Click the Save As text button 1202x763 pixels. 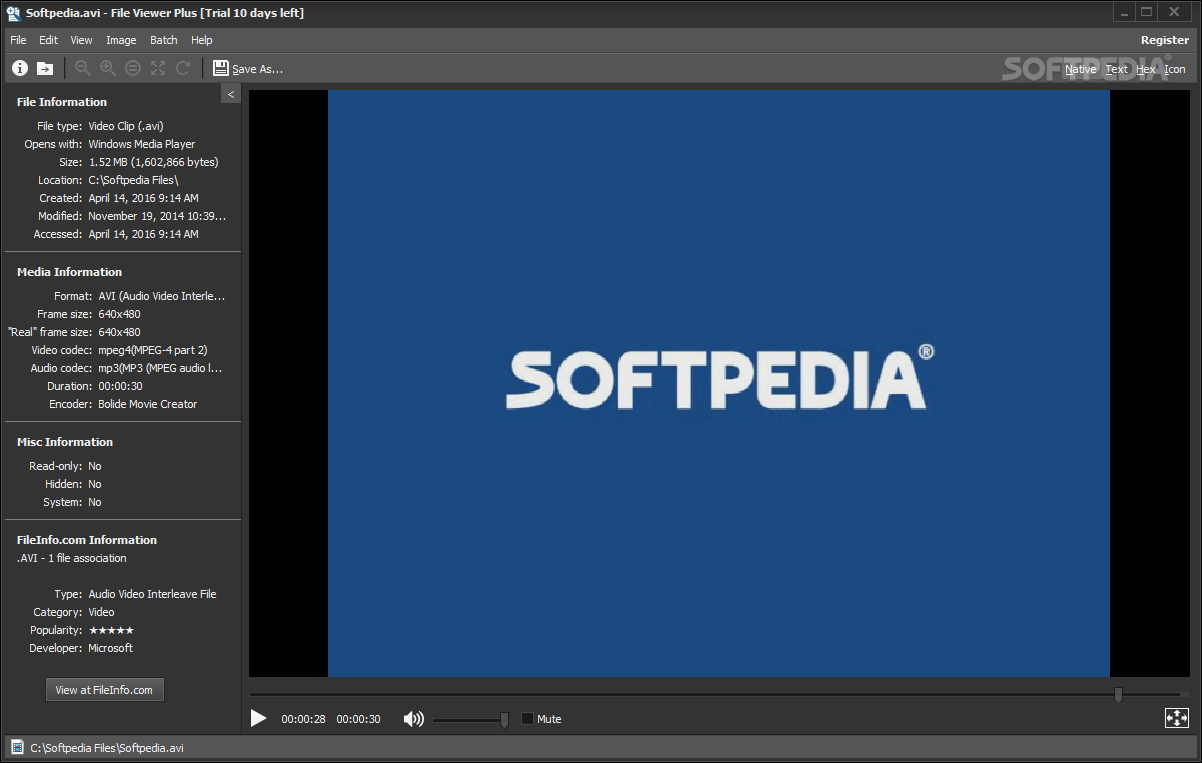258,69
